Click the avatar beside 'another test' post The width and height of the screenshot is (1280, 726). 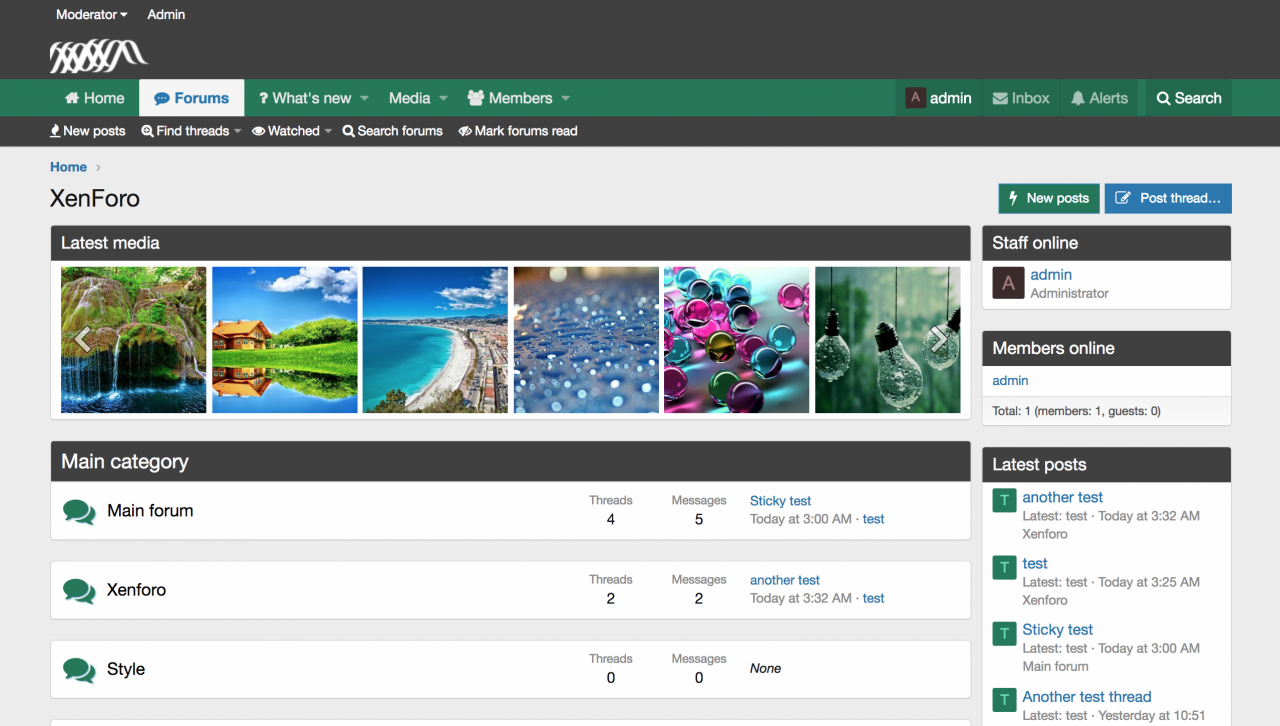(x=1004, y=500)
